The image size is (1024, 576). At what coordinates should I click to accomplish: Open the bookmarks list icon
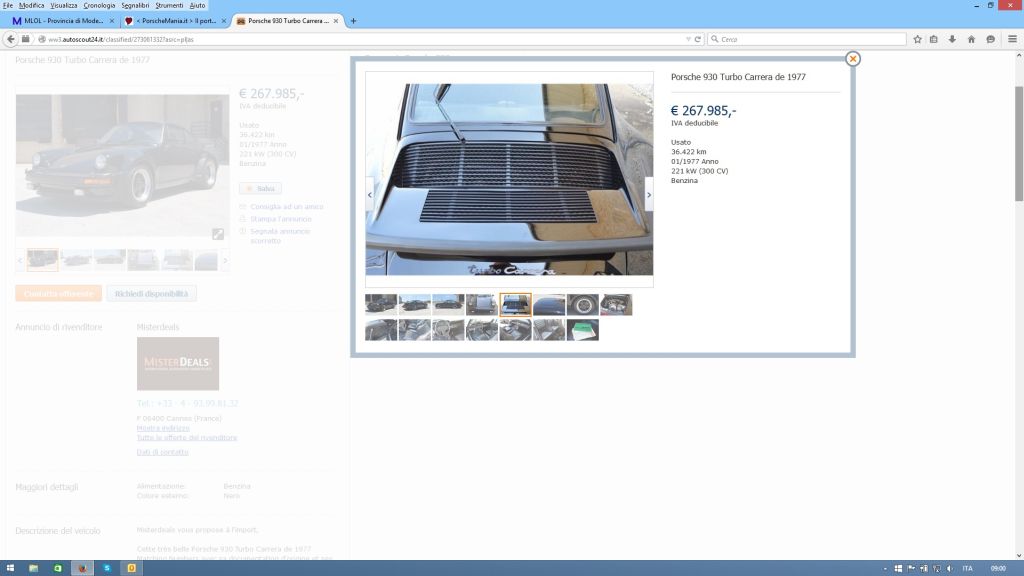coord(934,39)
